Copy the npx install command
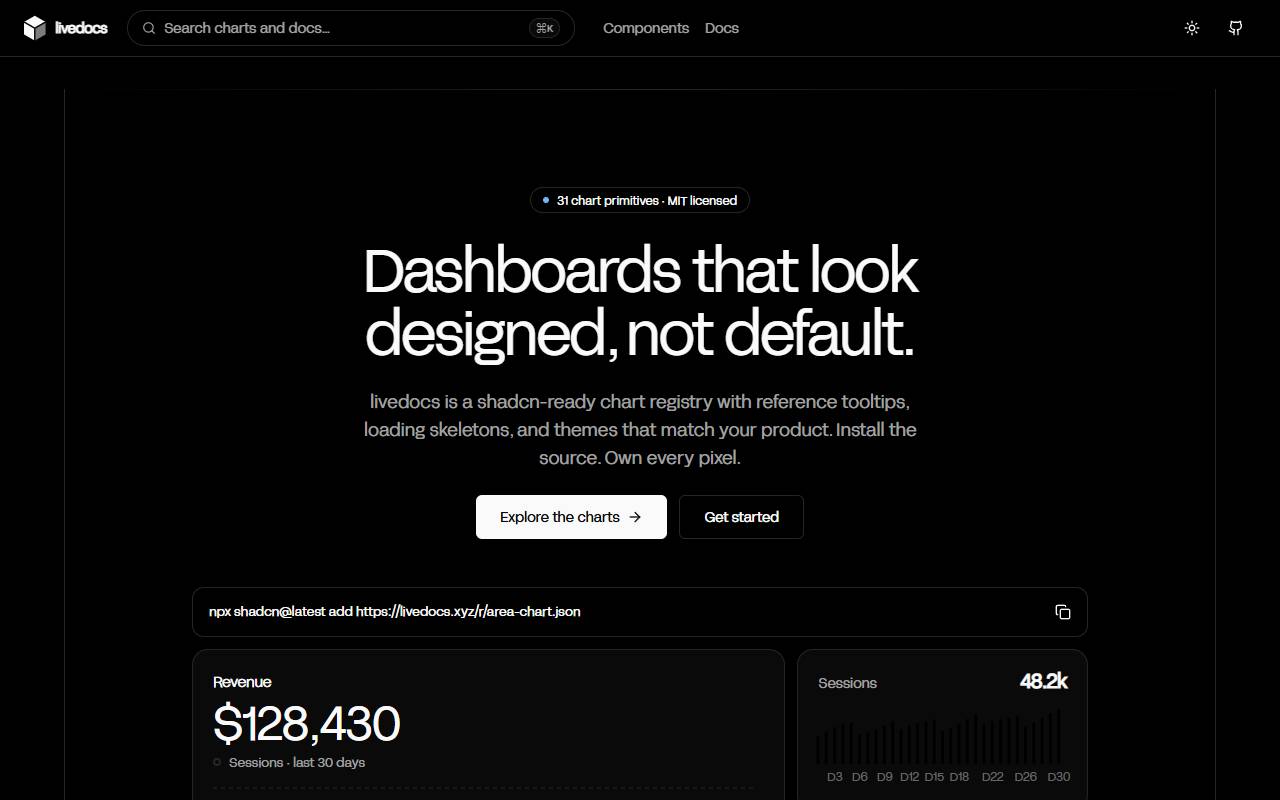 pyautogui.click(x=1063, y=612)
